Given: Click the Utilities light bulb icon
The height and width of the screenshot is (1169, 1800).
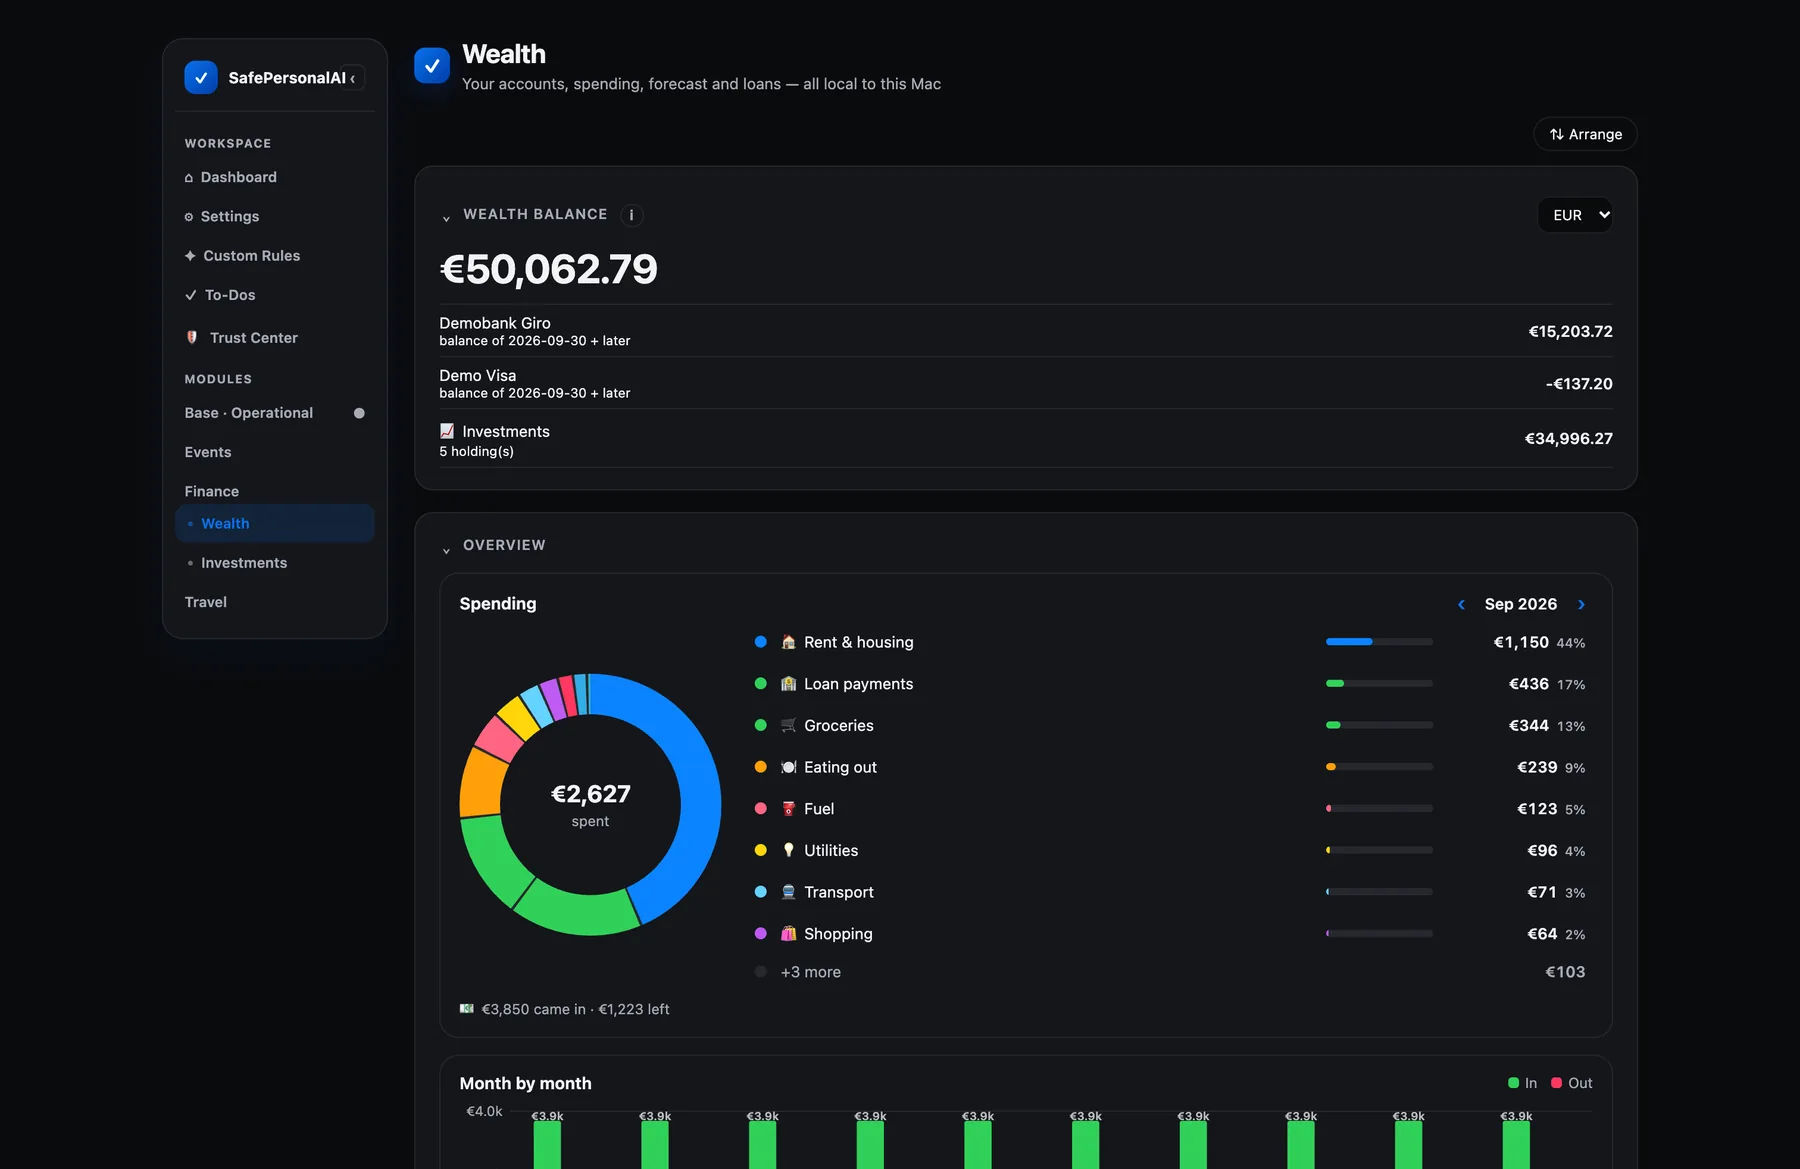Looking at the screenshot, I should tap(788, 850).
